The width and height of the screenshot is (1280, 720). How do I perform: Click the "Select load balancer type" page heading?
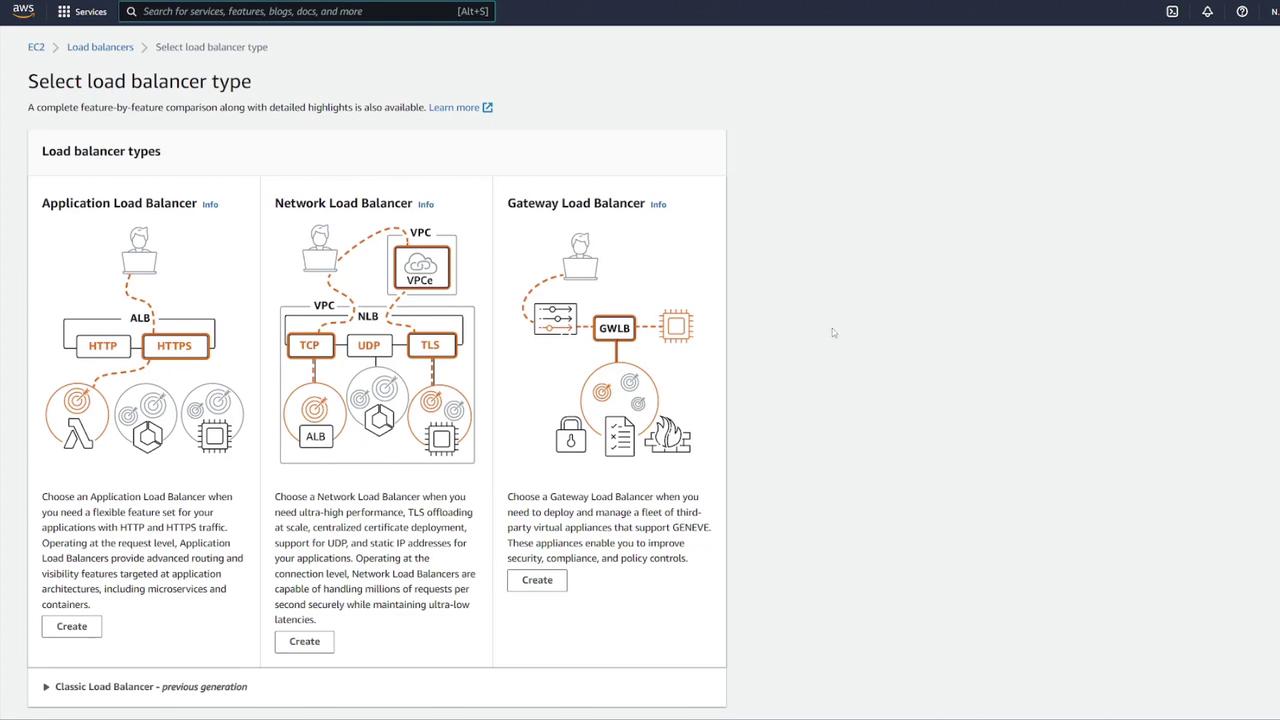pos(140,81)
